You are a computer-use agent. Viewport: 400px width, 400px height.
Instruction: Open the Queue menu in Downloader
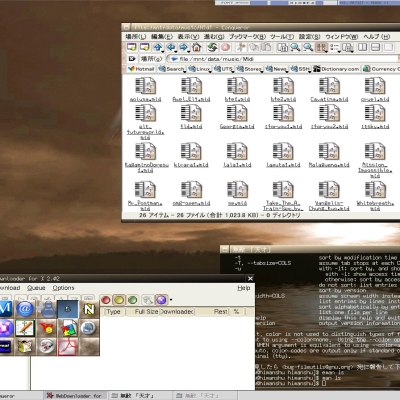click(36, 288)
